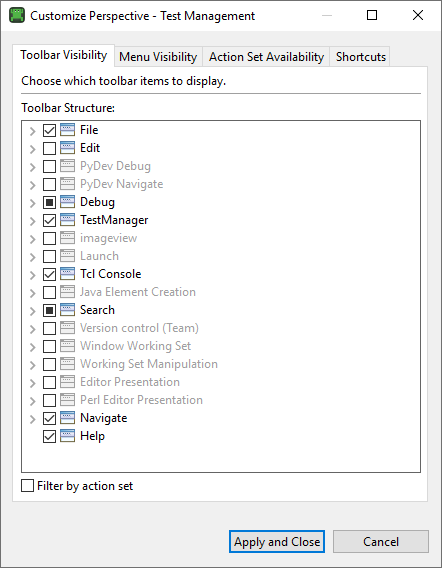
Task: Click the Debug toolbar group icon
Action: click(x=67, y=202)
